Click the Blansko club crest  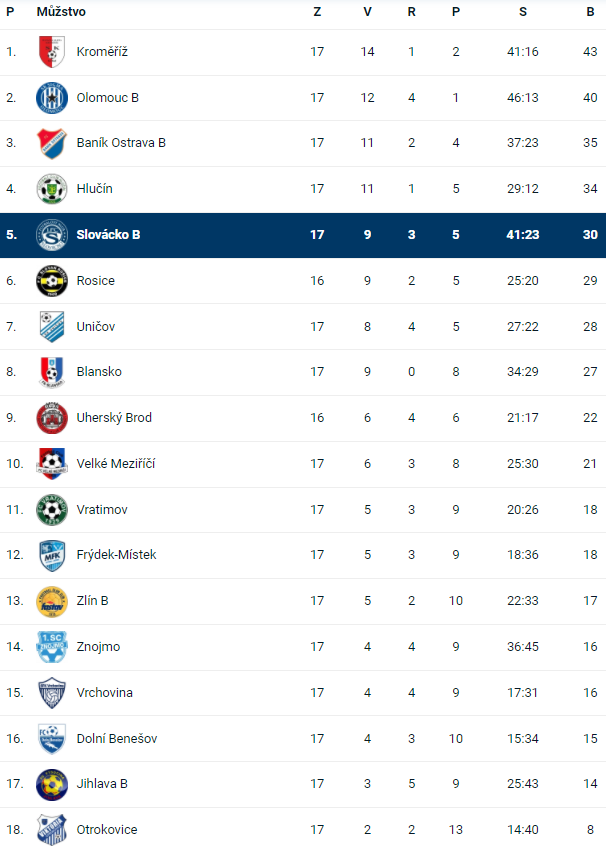click(51, 372)
